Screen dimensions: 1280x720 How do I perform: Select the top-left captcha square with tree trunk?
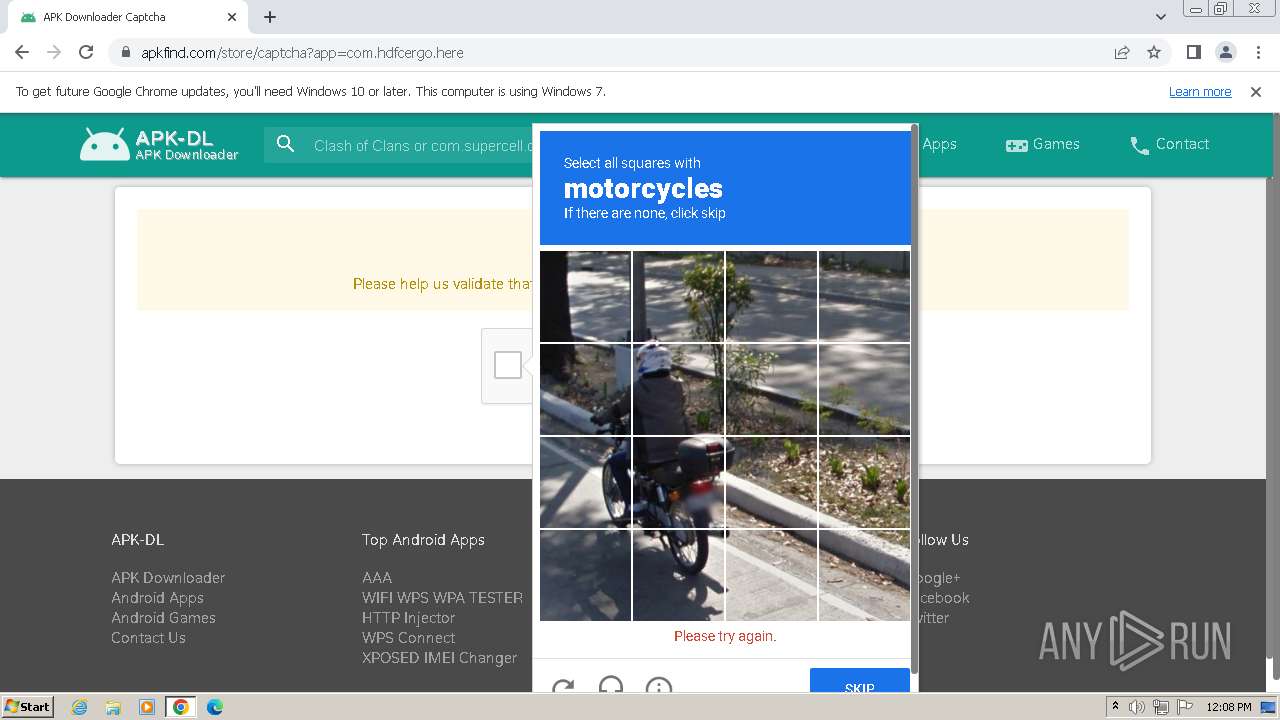click(x=585, y=296)
